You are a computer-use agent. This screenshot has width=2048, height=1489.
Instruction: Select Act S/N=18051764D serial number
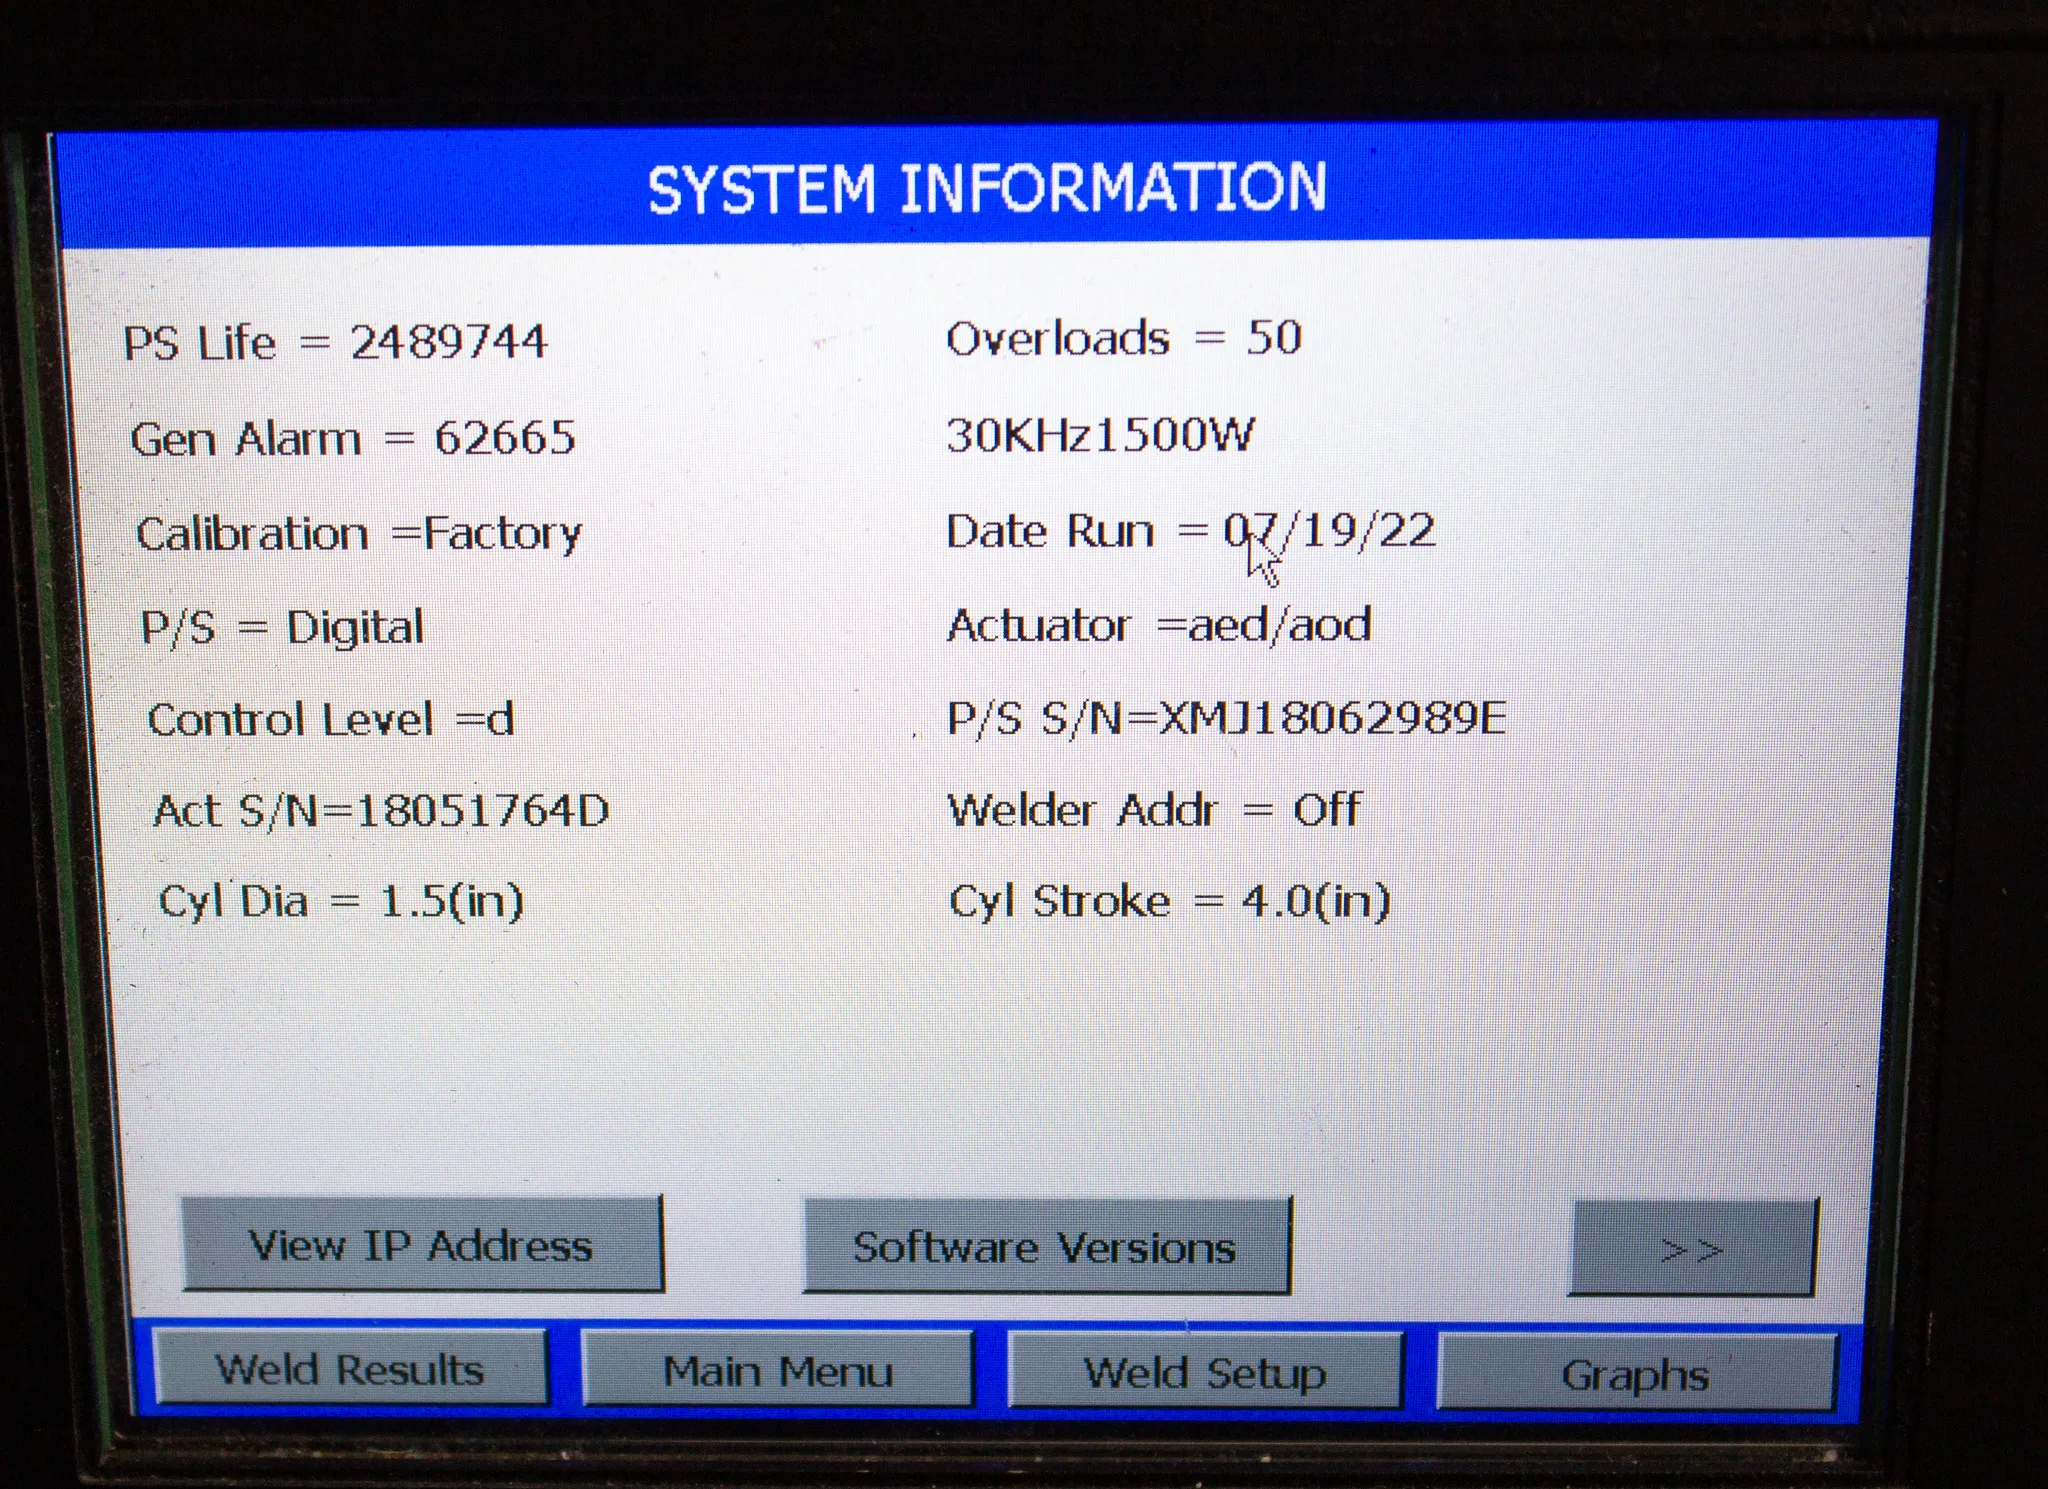tap(381, 811)
